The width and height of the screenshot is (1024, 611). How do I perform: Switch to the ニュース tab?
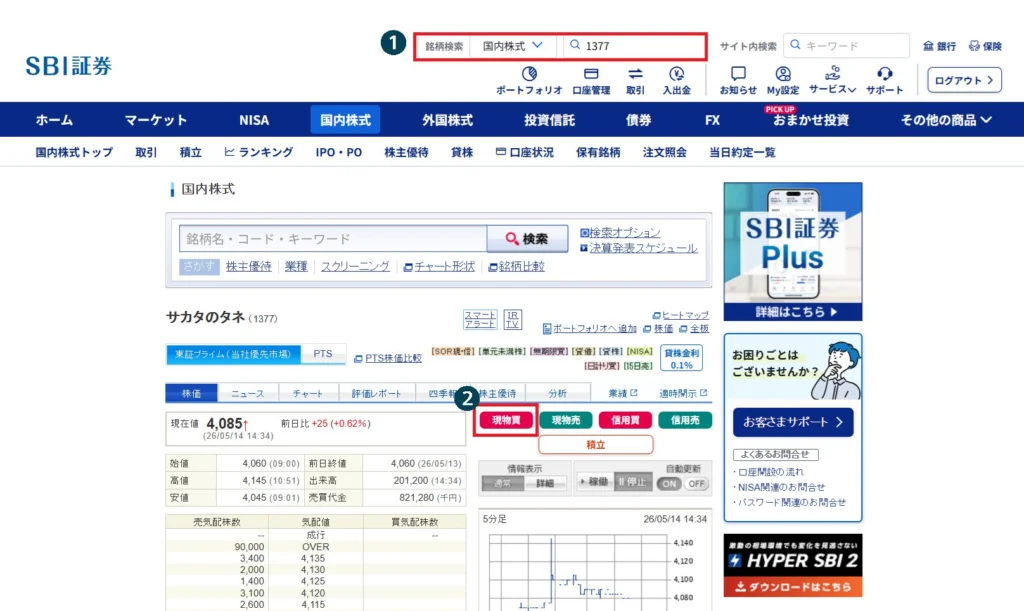tap(248, 393)
